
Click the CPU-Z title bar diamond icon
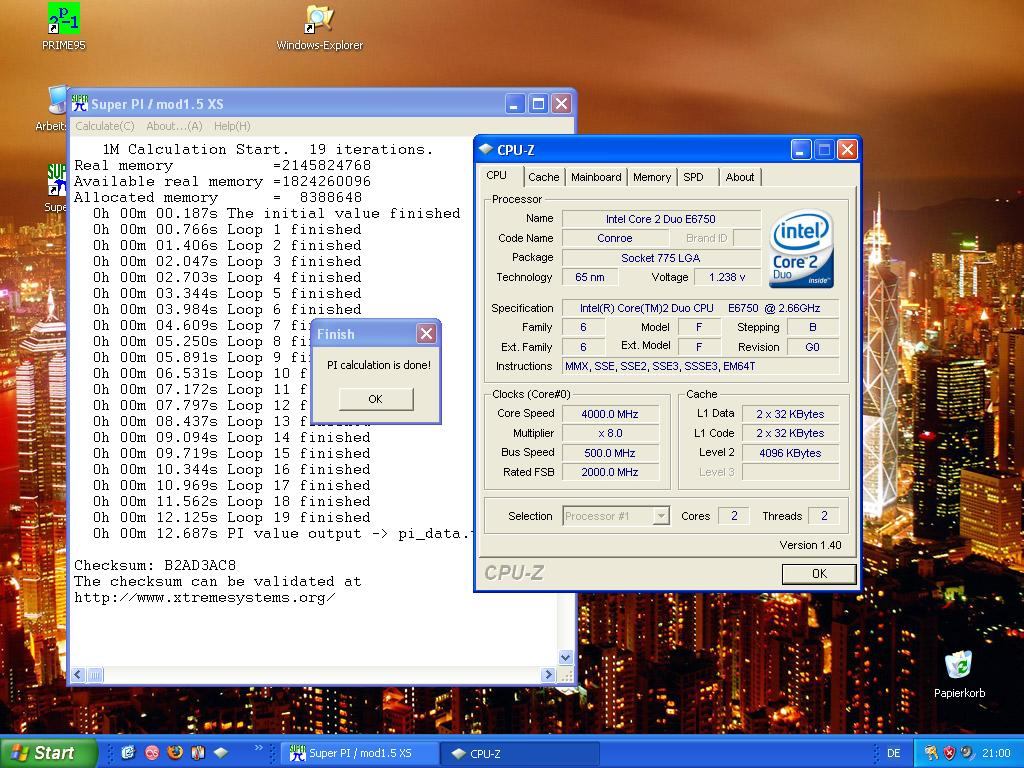tap(485, 150)
